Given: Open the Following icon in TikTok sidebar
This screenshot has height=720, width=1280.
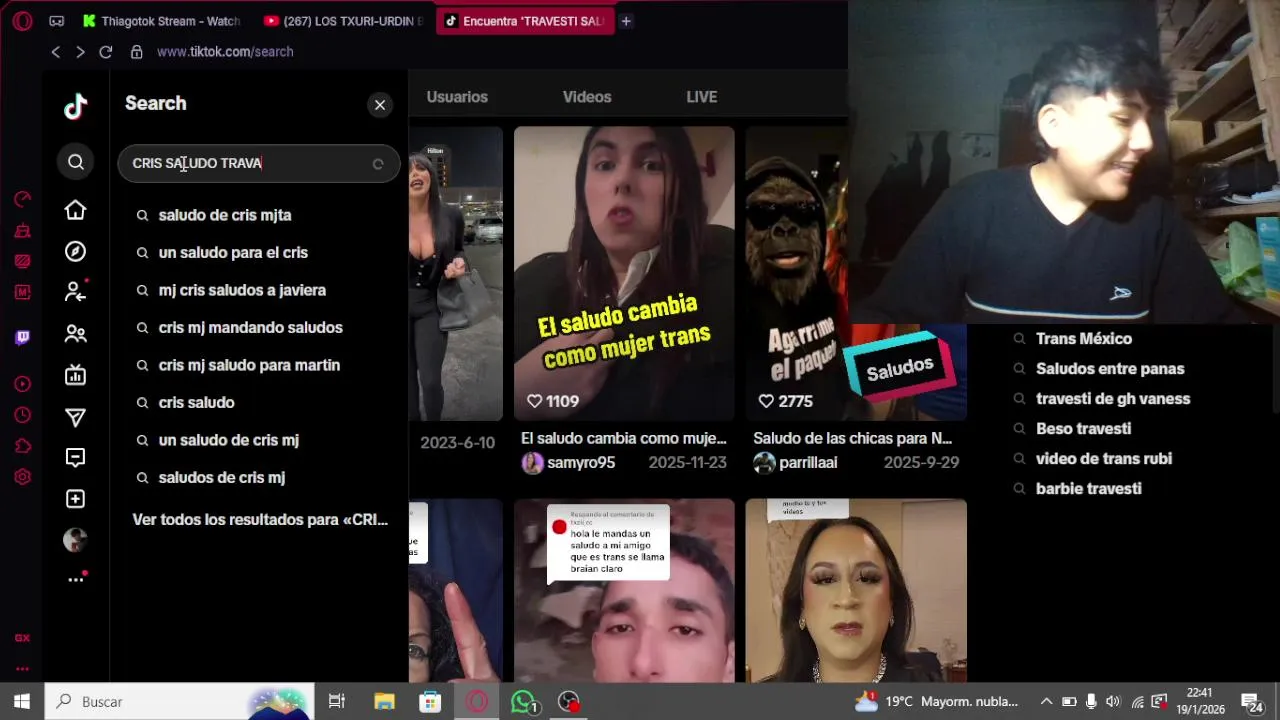Looking at the screenshot, I should pos(76,291).
